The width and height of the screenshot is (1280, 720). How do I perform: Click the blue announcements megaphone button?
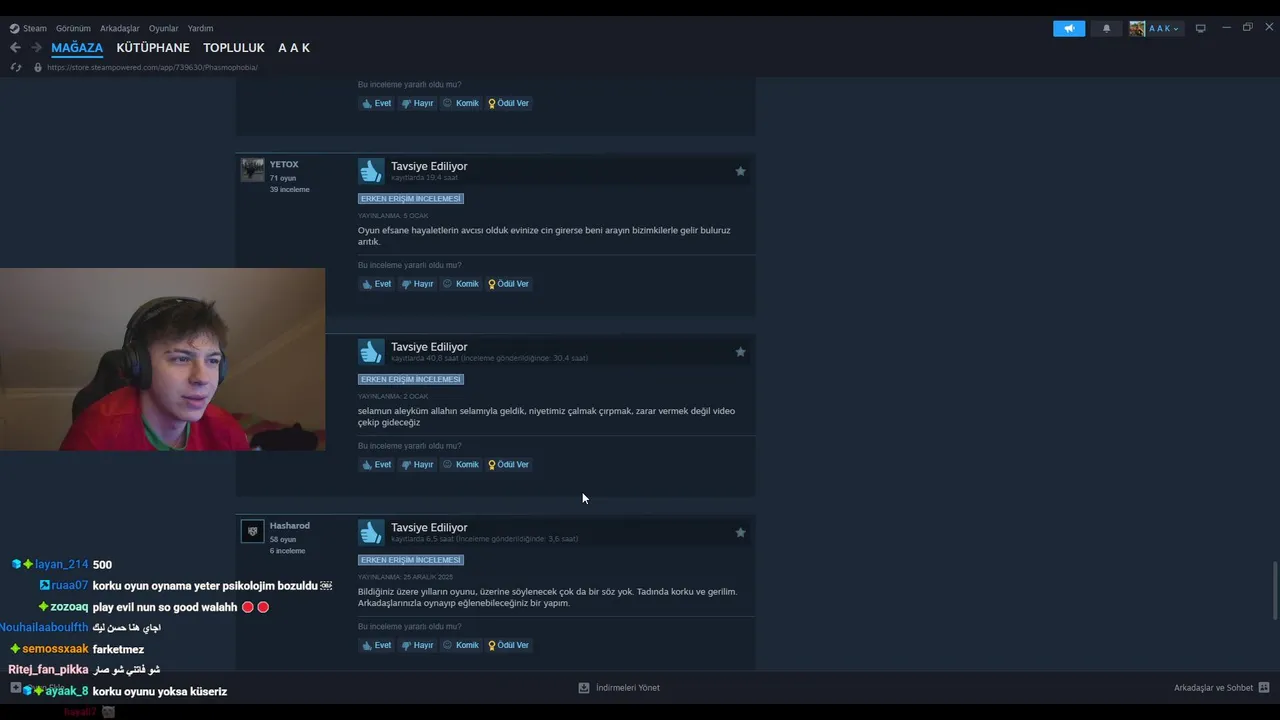pos(1069,28)
